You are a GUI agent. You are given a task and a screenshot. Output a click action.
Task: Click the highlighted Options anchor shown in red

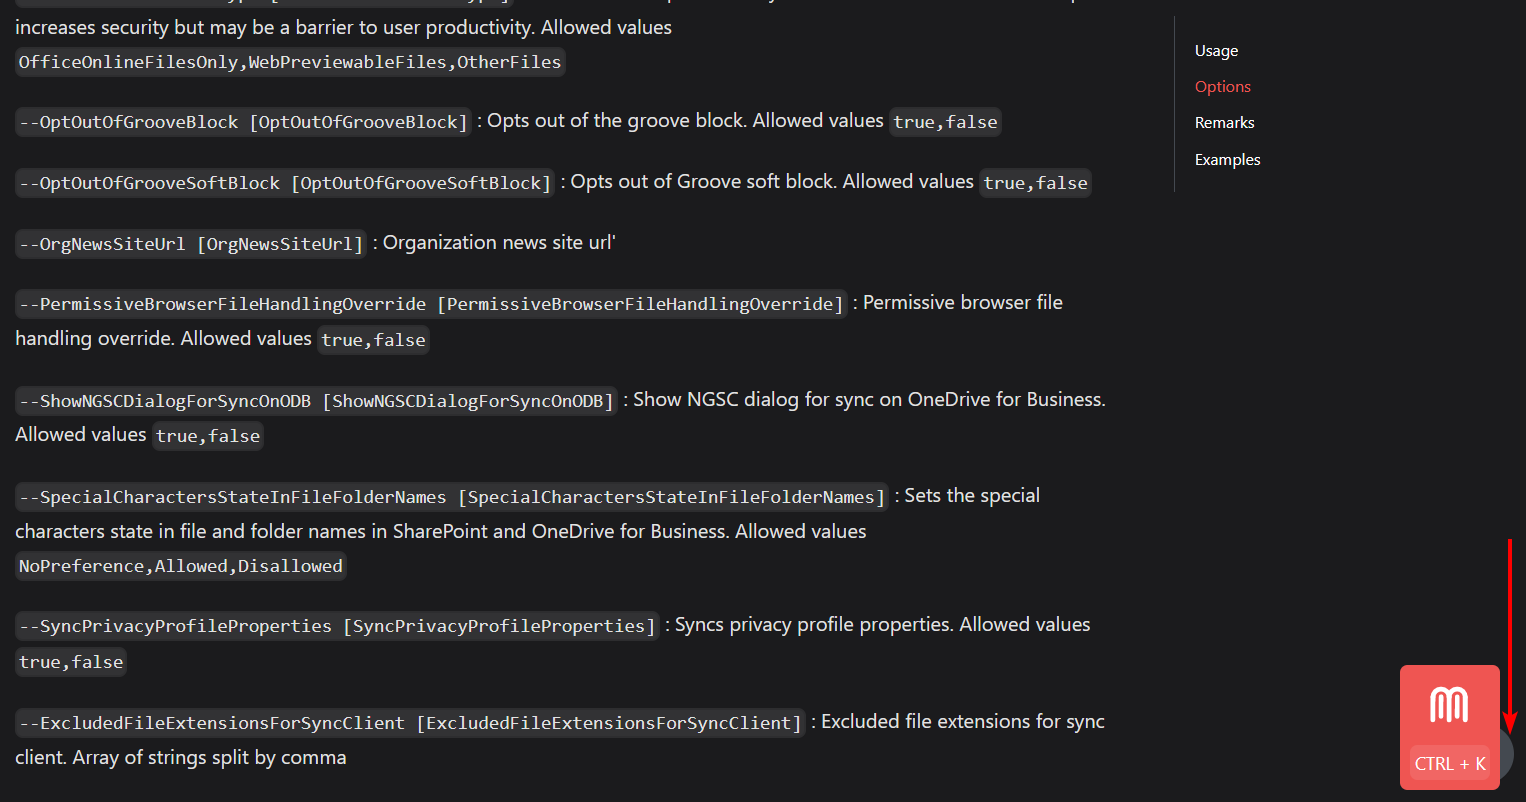point(1222,86)
